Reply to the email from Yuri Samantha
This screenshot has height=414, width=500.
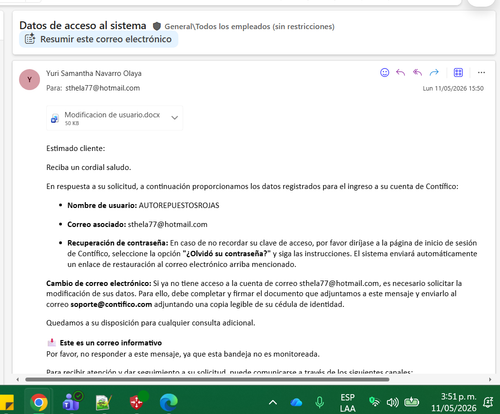click(401, 72)
